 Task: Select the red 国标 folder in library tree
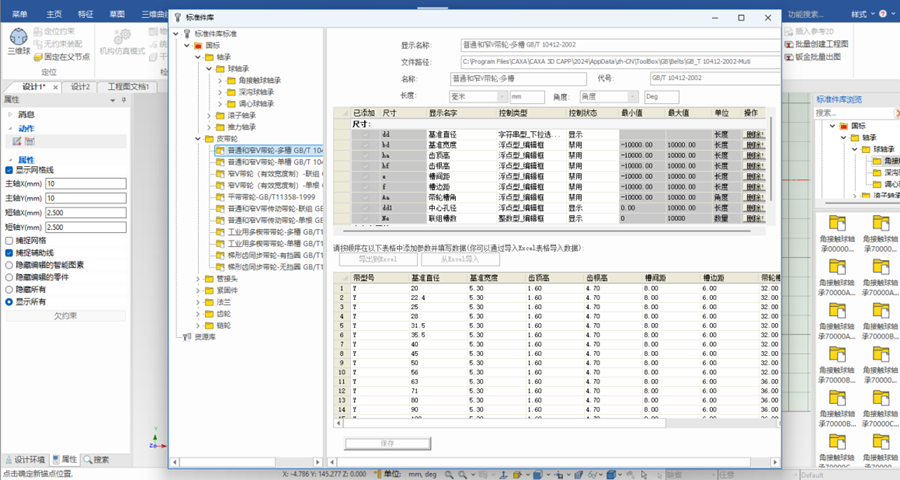198,45
